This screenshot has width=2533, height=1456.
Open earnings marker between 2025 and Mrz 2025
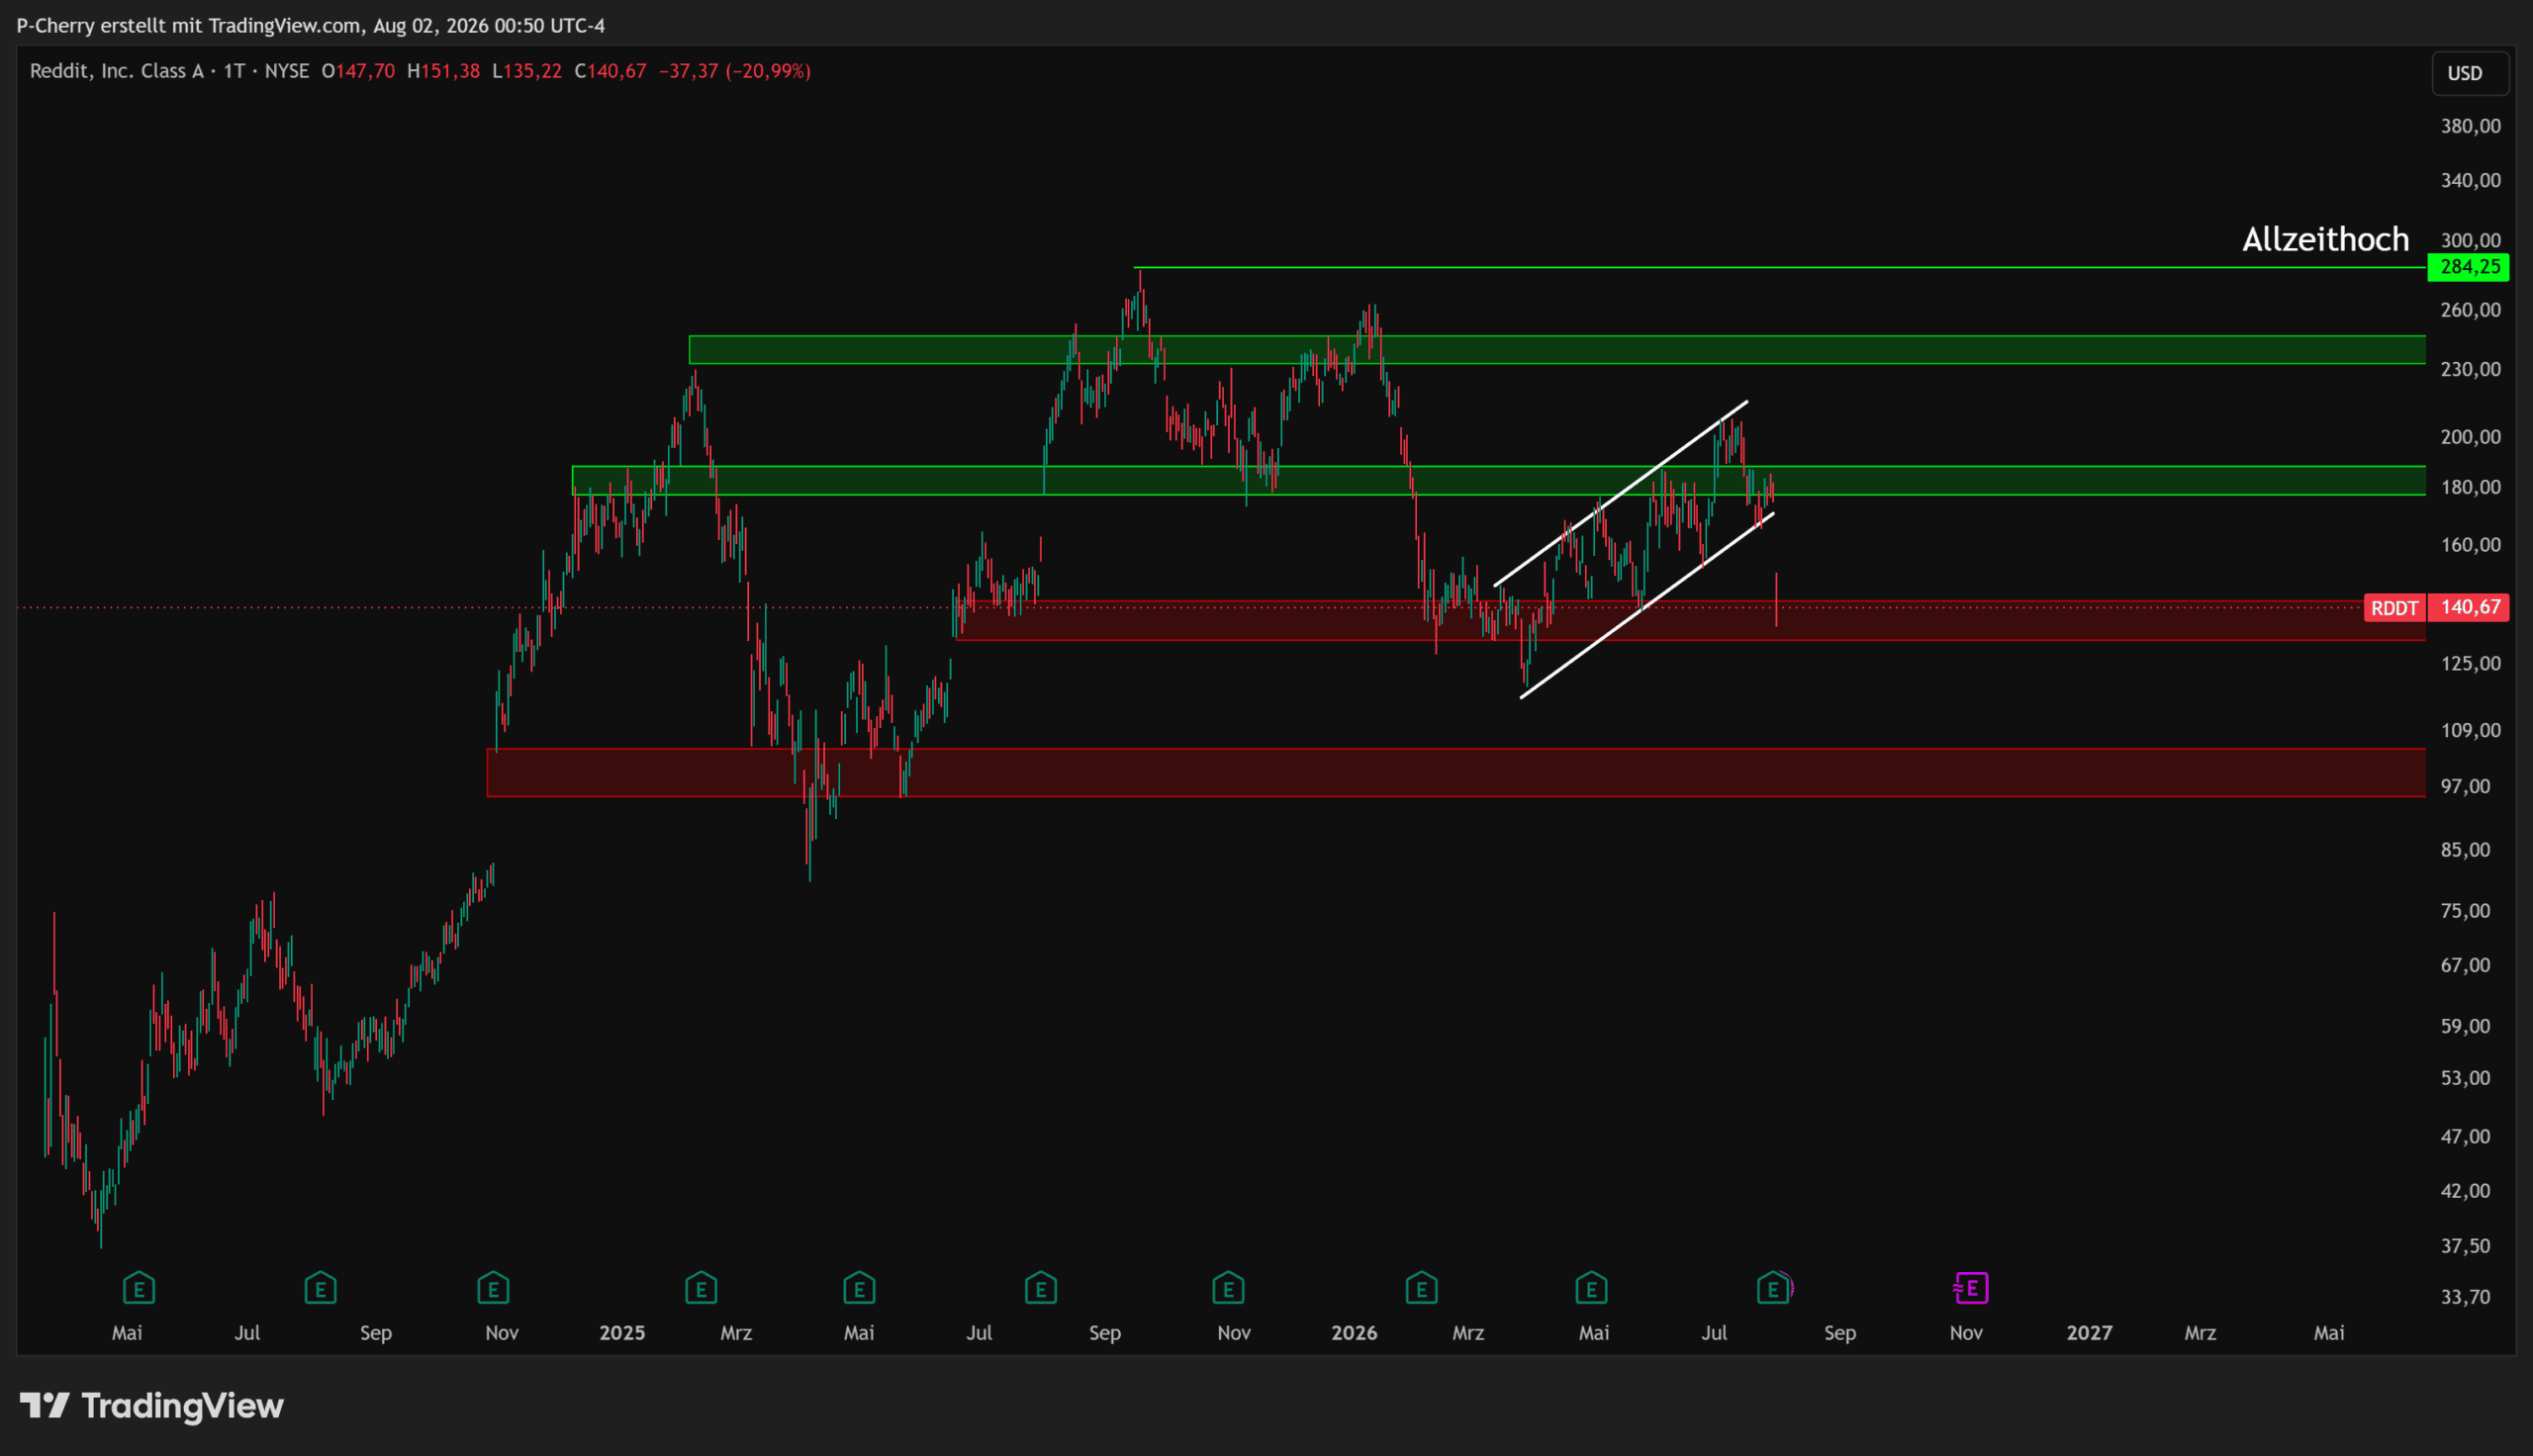pos(701,1288)
